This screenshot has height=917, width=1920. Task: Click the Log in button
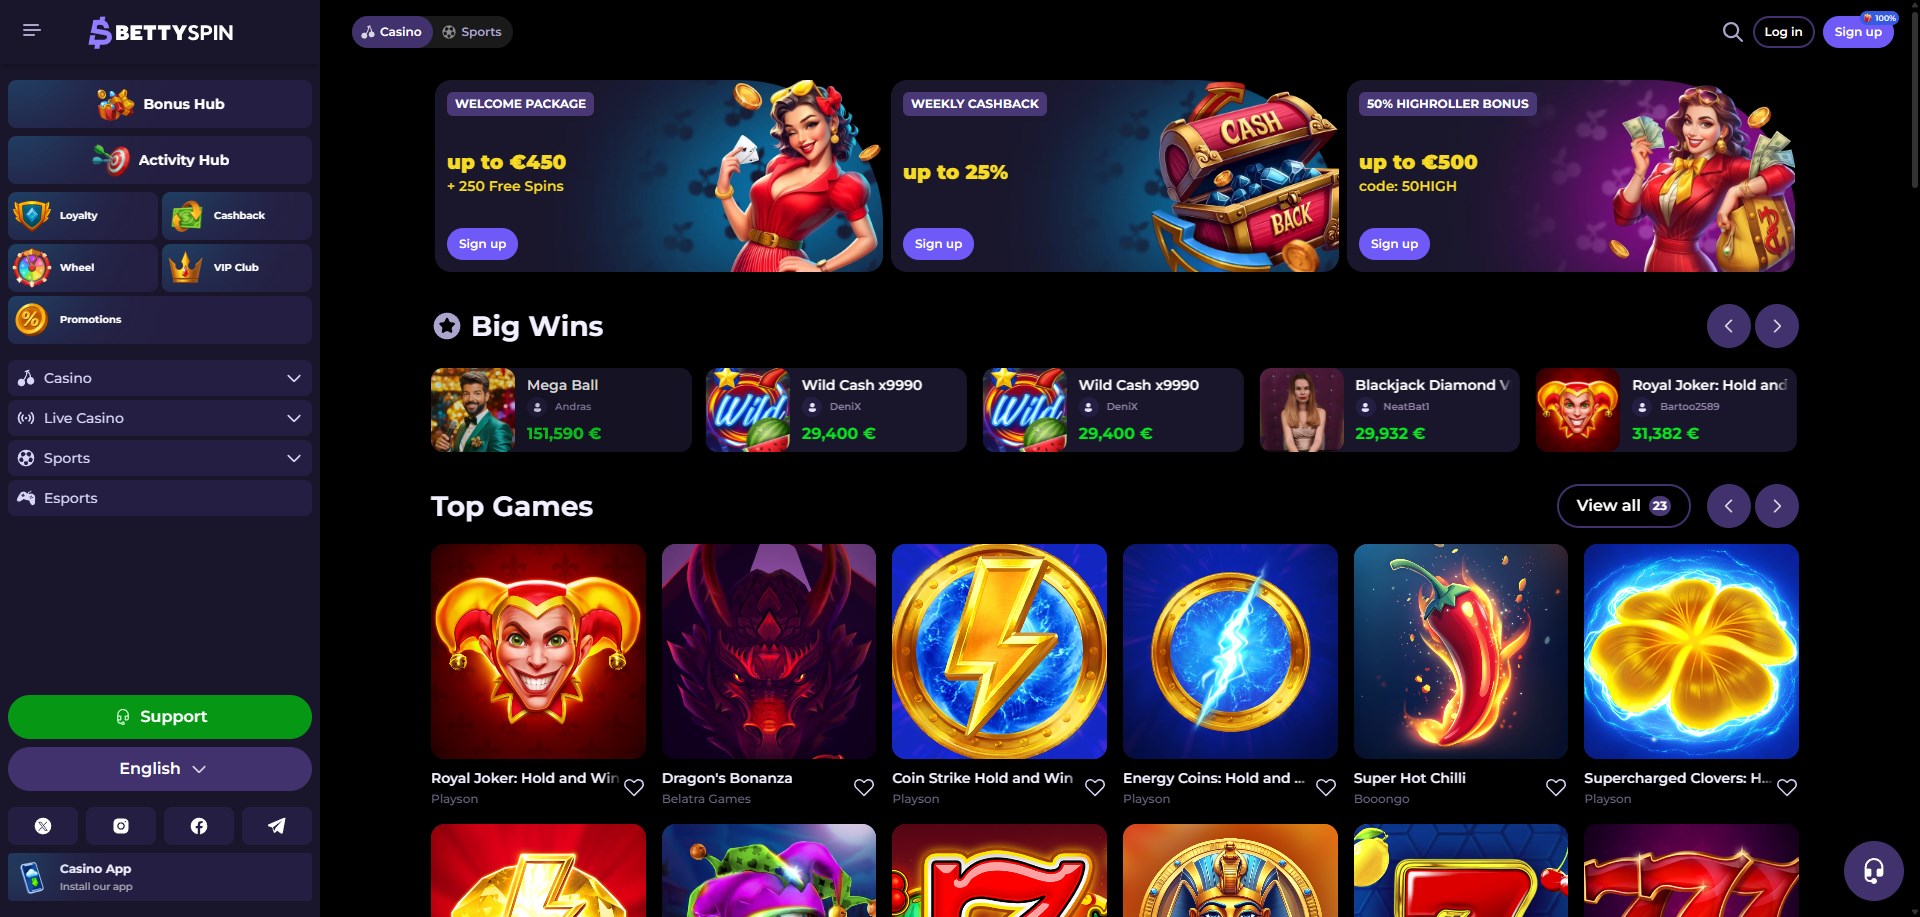click(1783, 32)
